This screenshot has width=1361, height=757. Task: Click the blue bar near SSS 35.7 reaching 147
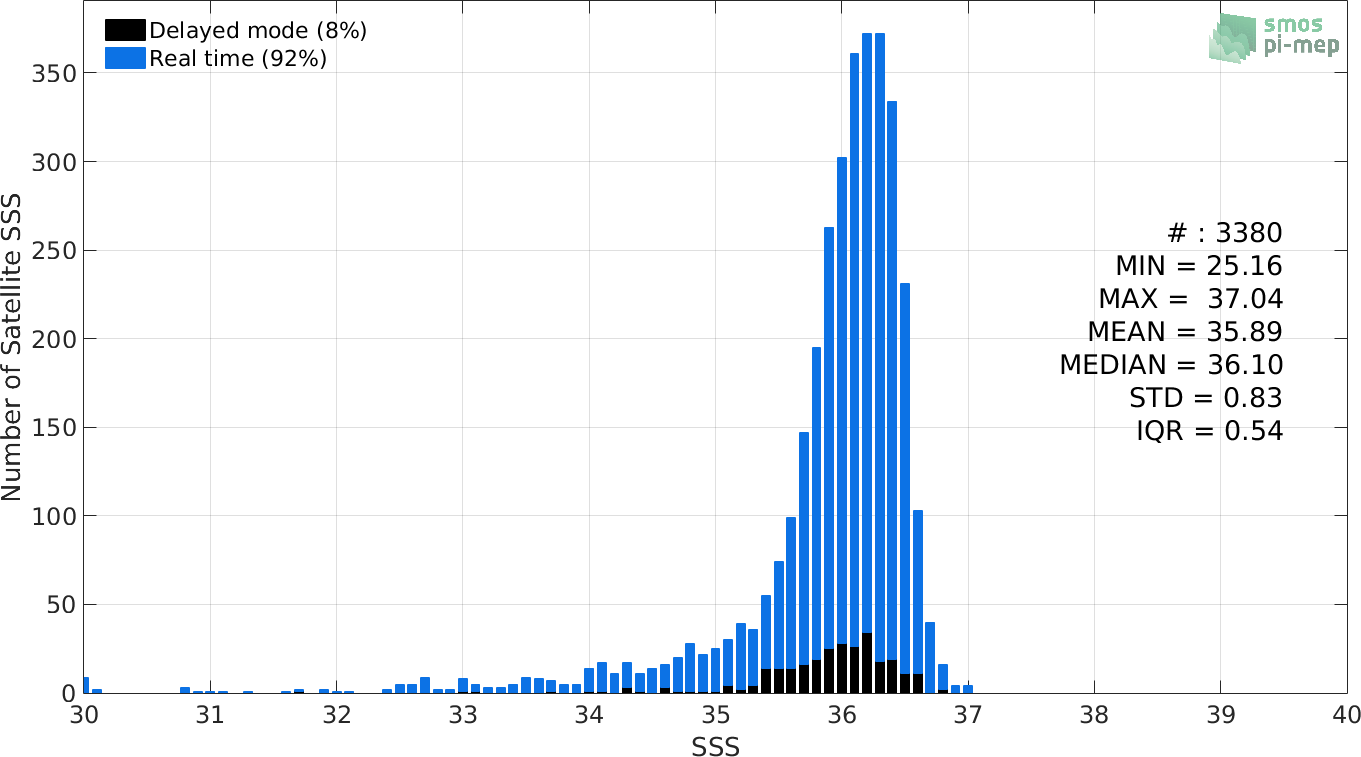804,548
